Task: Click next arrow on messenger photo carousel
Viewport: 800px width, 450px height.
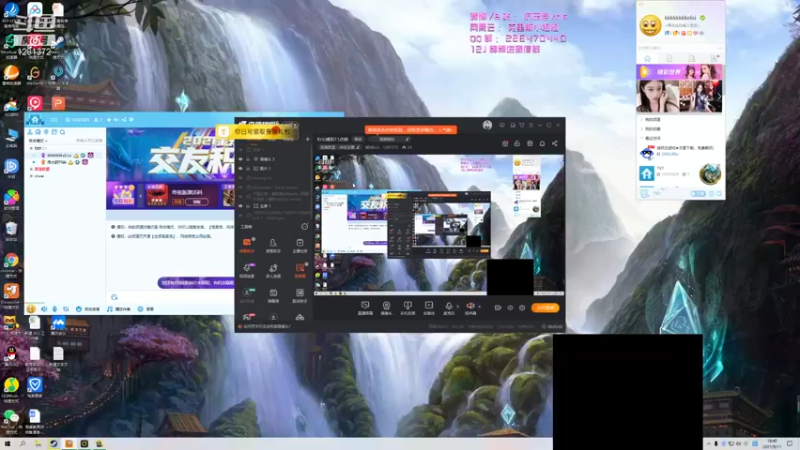Action: click(x=719, y=96)
